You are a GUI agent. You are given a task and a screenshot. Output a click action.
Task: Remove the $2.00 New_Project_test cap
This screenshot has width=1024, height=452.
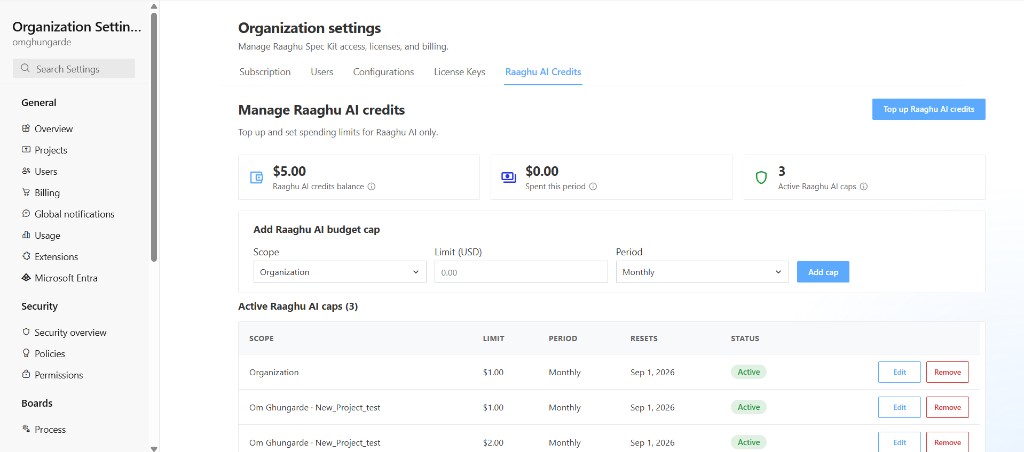[x=948, y=442]
